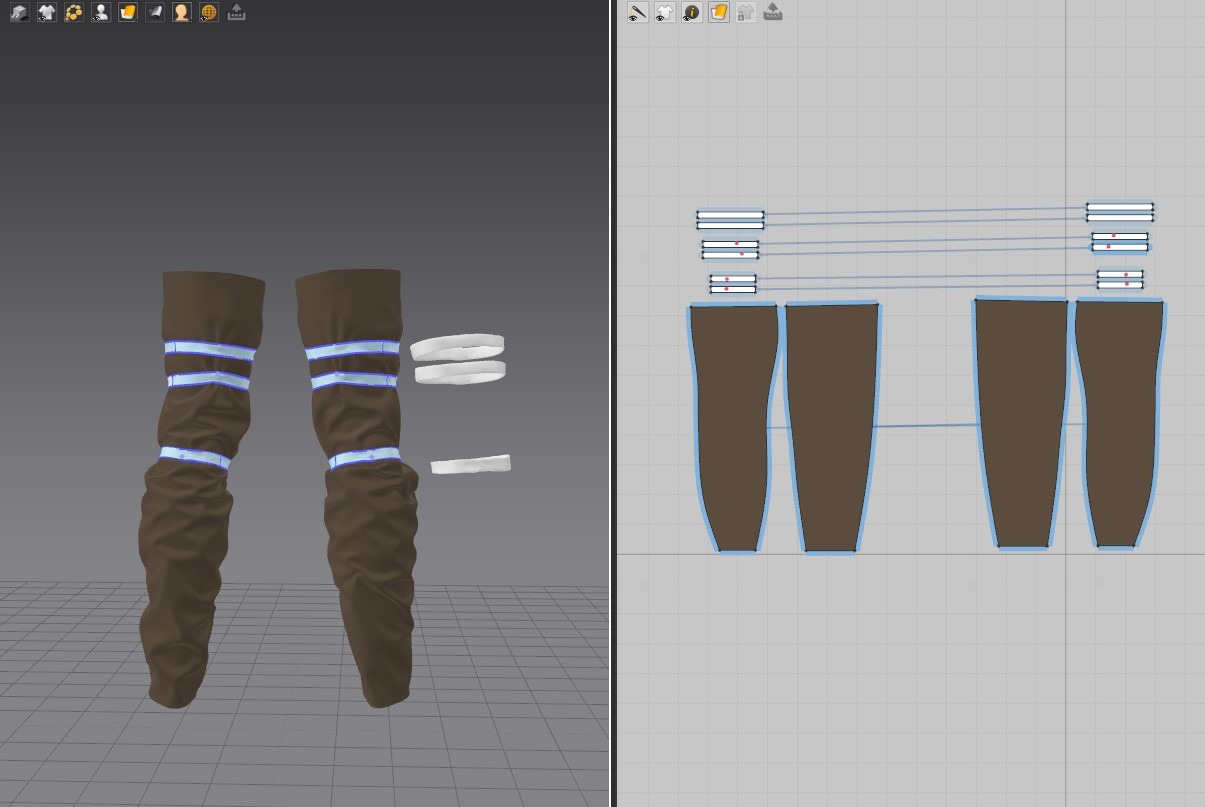
Task: Click the upload tray icon in 2D toolbar
Action: point(772,13)
